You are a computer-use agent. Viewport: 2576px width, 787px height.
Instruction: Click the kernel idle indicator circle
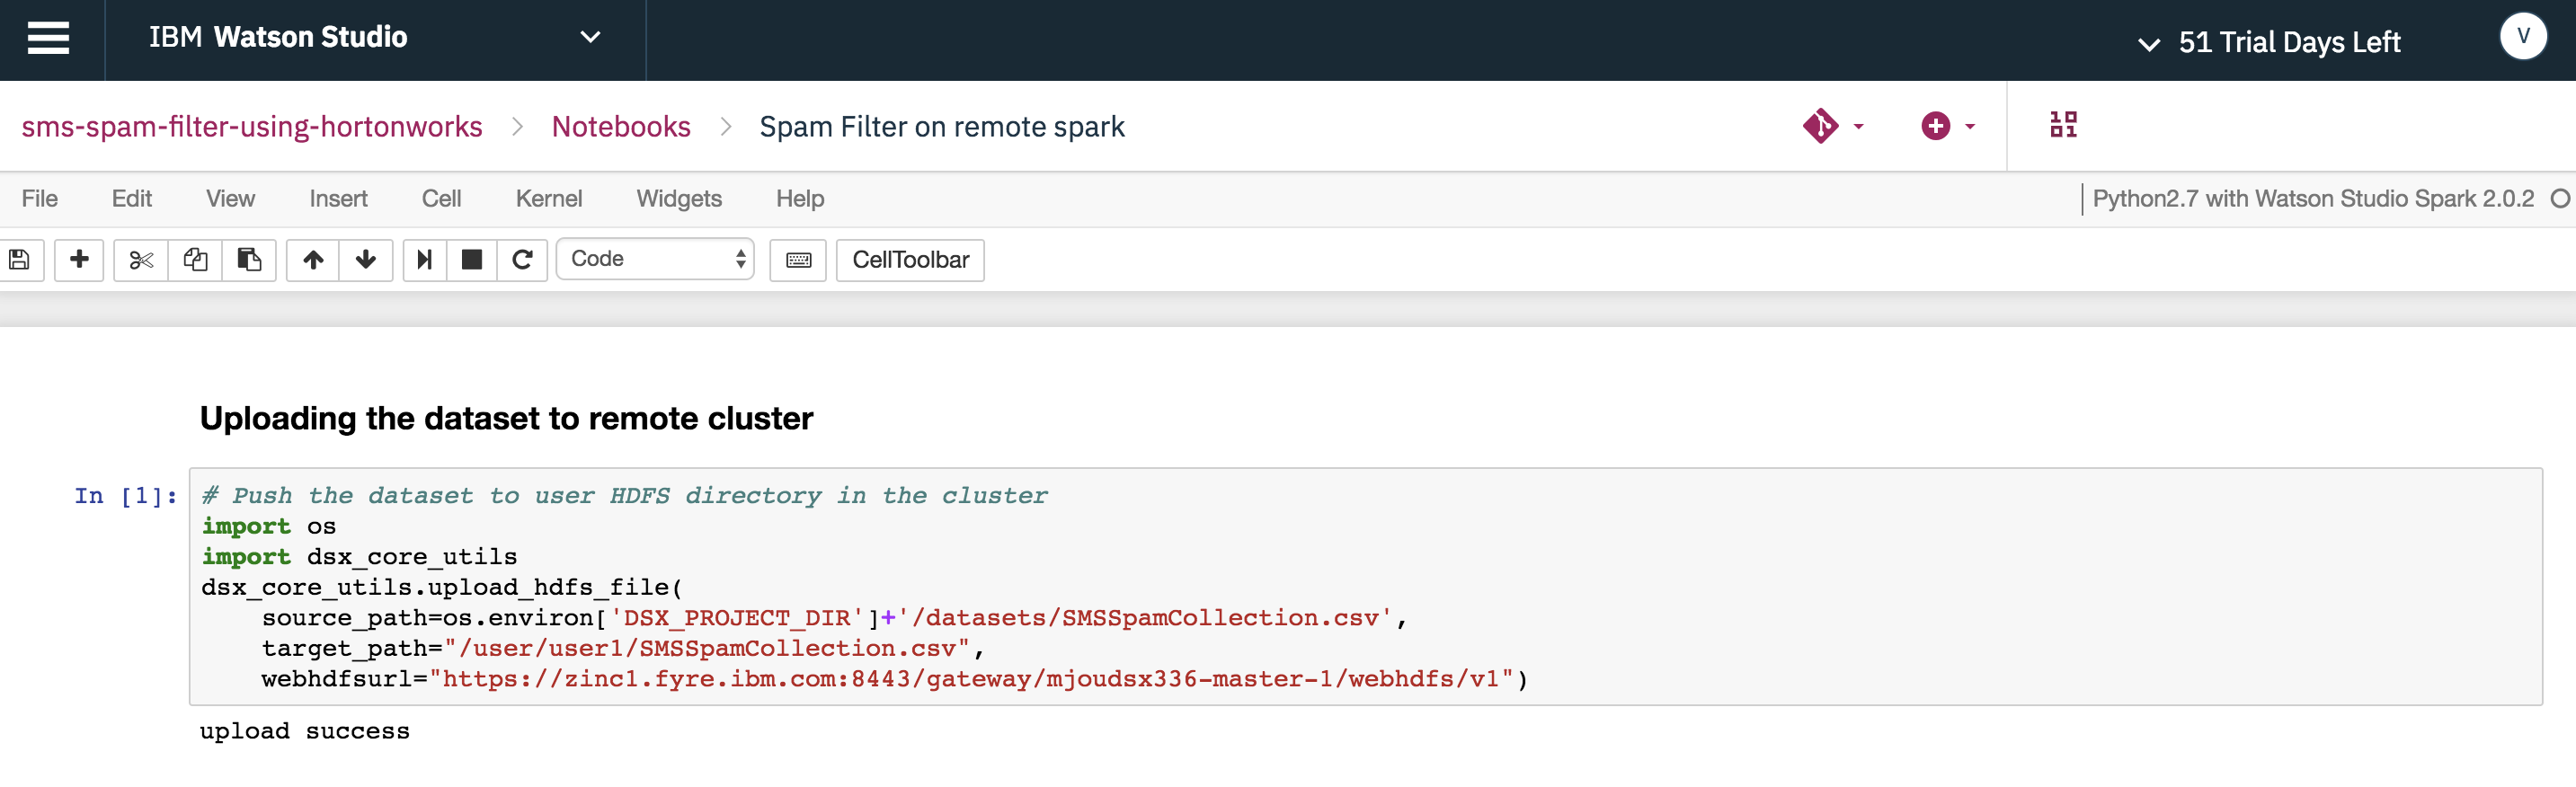tap(2560, 199)
